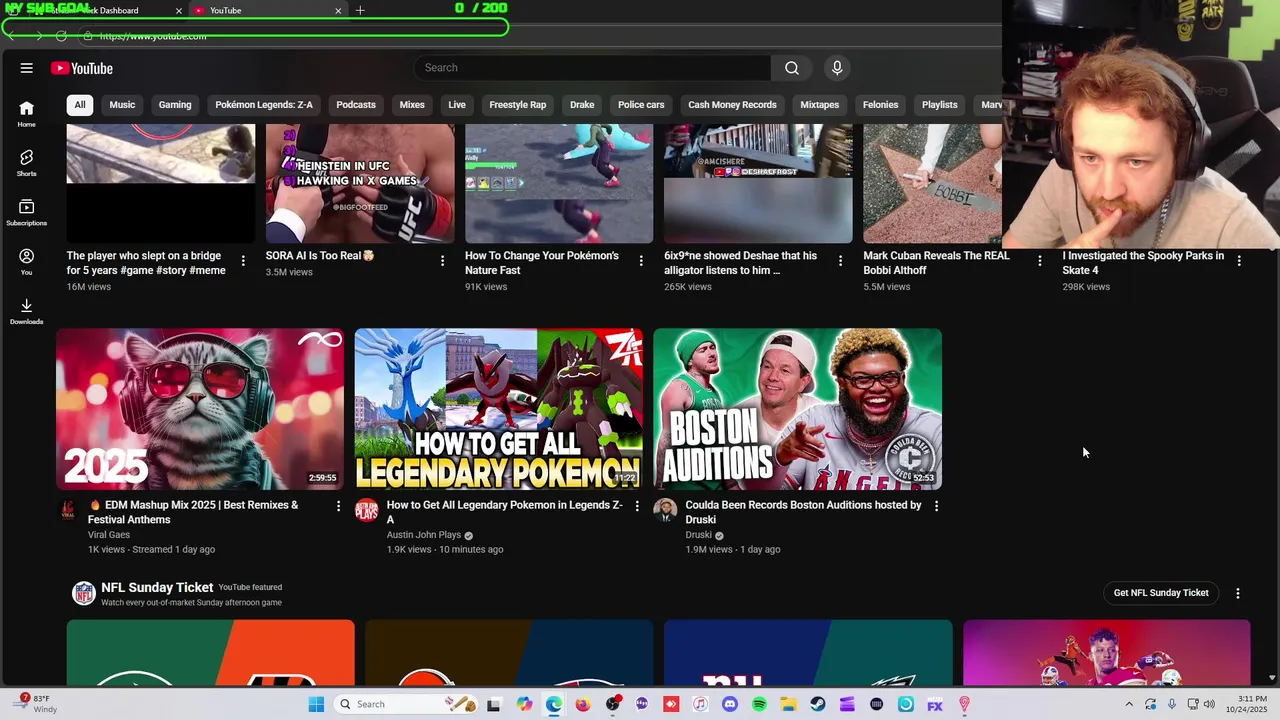
Task: Open 'How to Get All Legendary Pokemon' title
Action: coord(504,512)
